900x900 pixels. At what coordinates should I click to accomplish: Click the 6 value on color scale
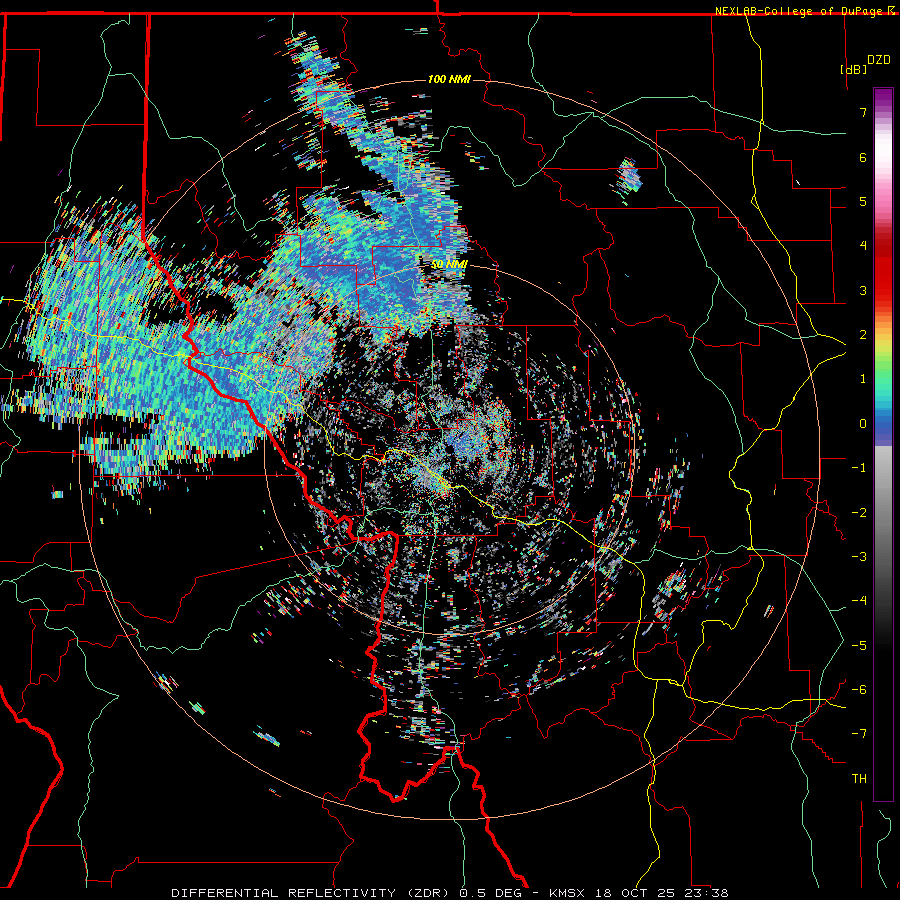pos(863,157)
